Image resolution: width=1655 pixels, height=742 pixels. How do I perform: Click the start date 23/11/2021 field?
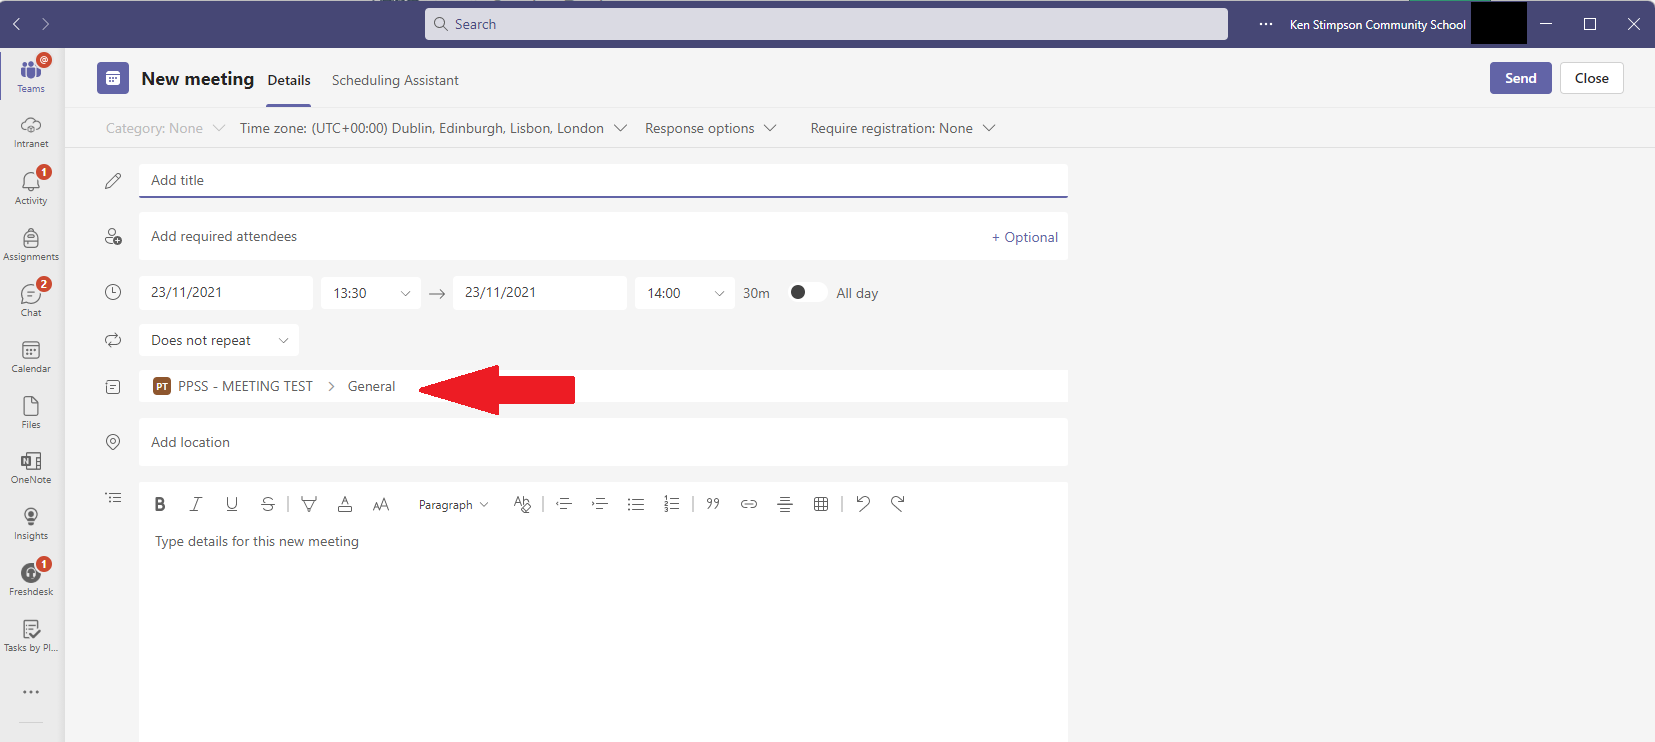coord(226,293)
